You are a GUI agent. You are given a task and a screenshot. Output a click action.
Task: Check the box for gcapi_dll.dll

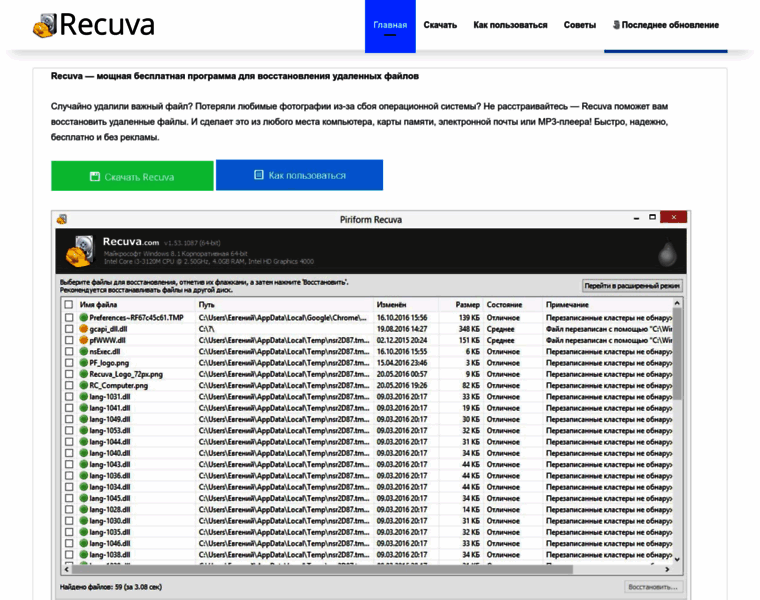[69, 329]
